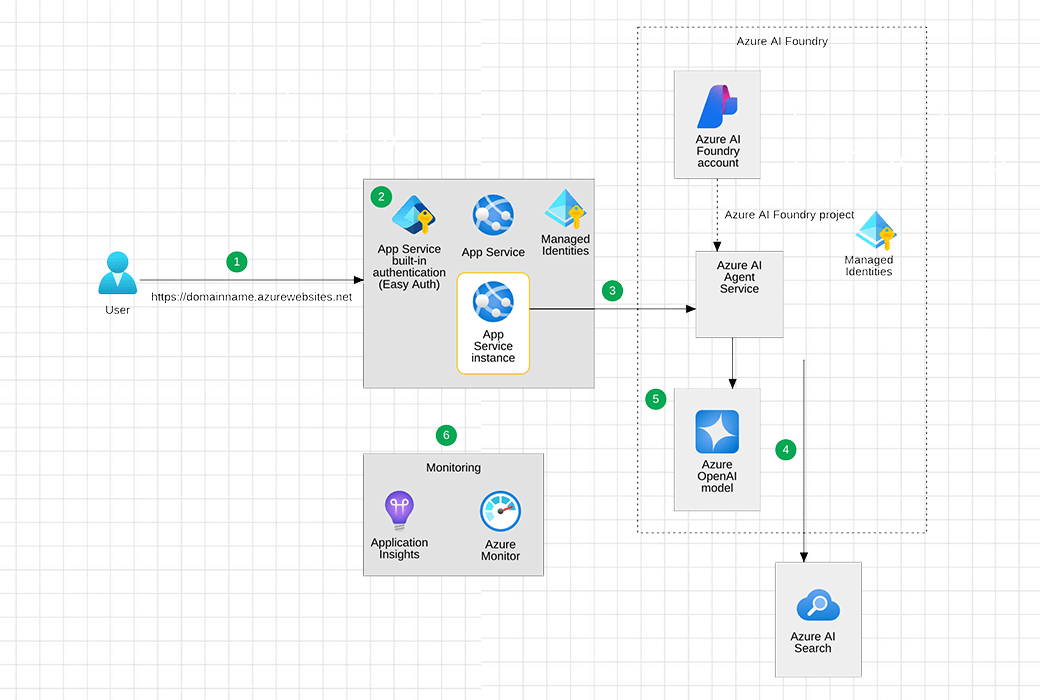Screen dimensions: 1040x700
Task: Select Managed Identities icon in App Service box
Action: (565, 210)
